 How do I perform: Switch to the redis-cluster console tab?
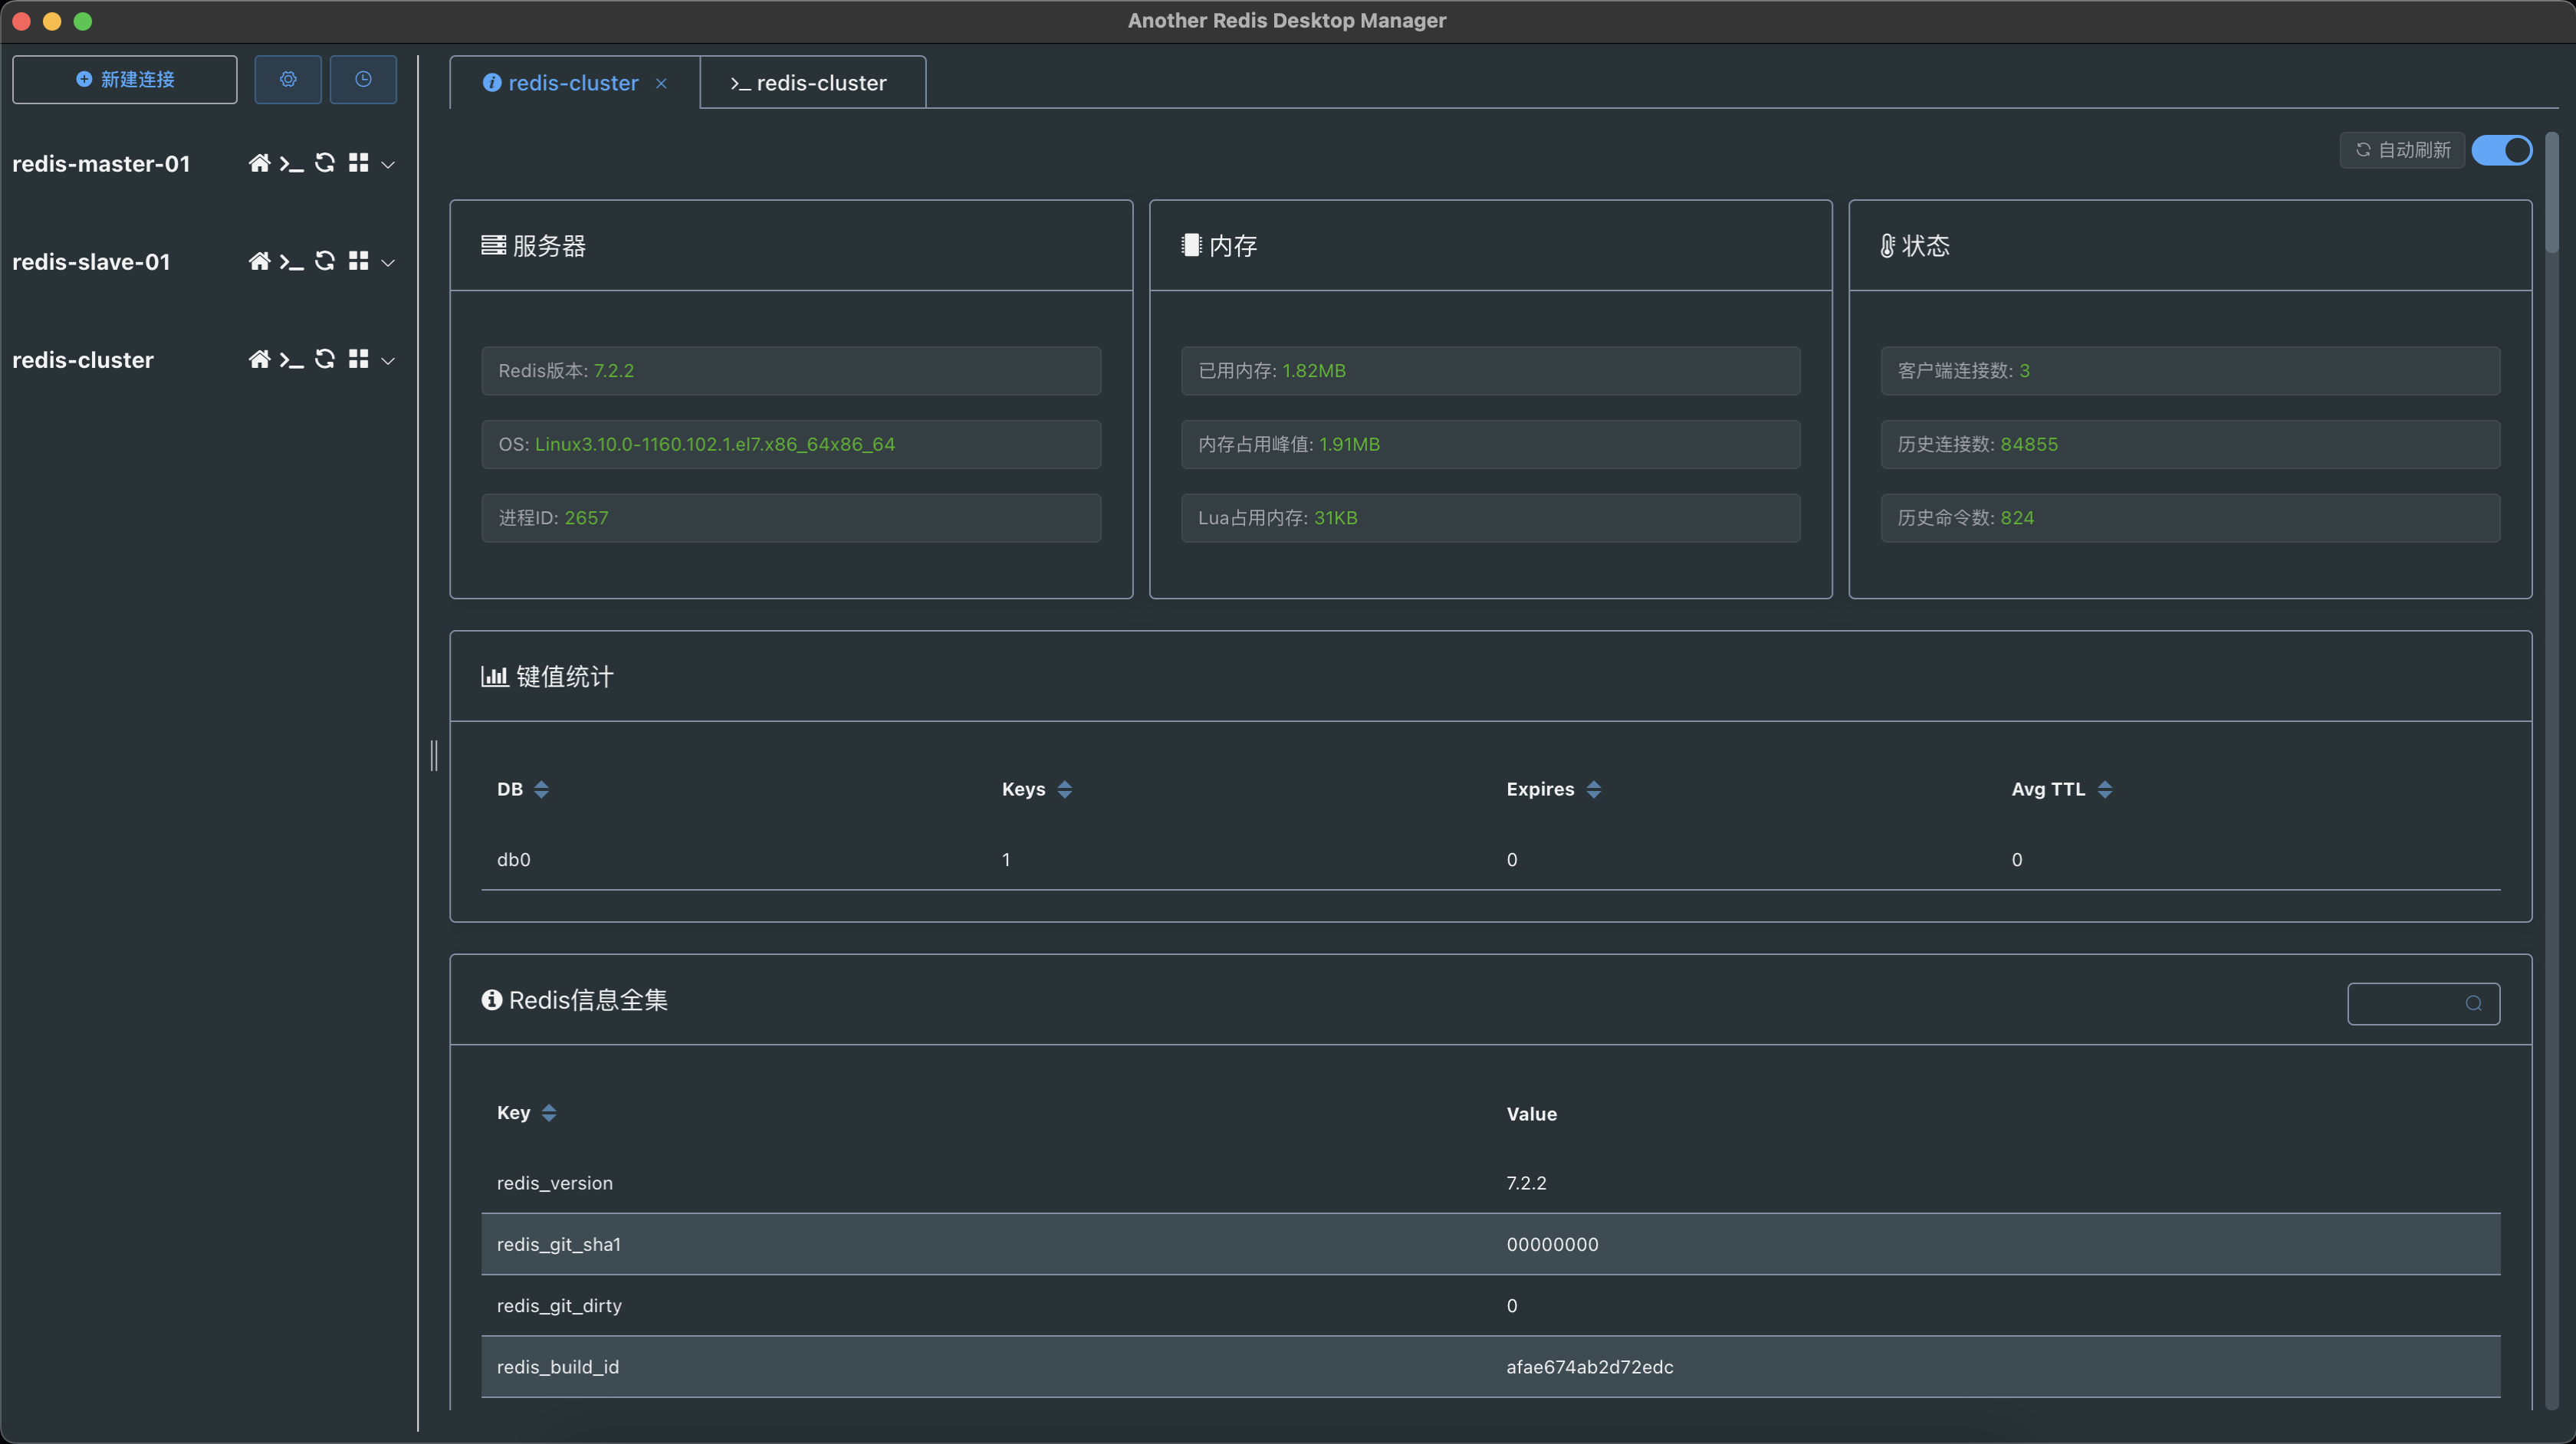(x=811, y=83)
